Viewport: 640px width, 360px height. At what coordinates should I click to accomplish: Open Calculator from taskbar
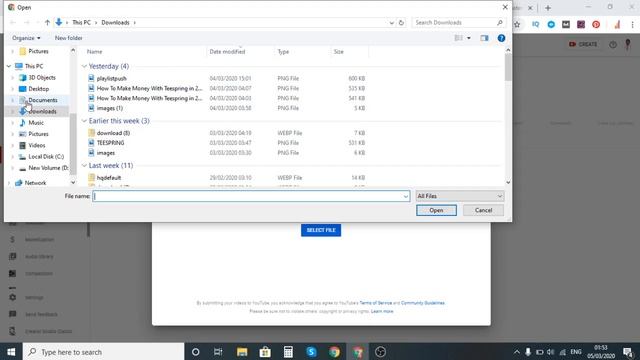pyautogui.click(x=288, y=352)
